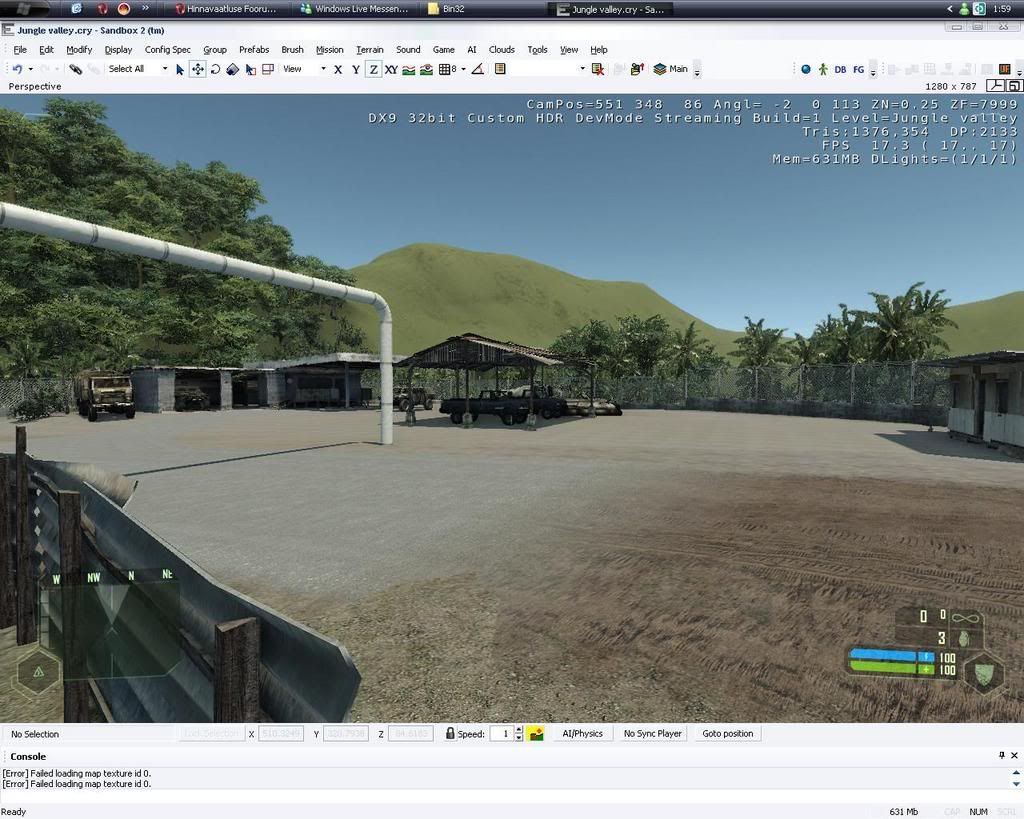Click the 1280 x 787 resolution text
The height and width of the screenshot is (819, 1024).
click(x=950, y=86)
